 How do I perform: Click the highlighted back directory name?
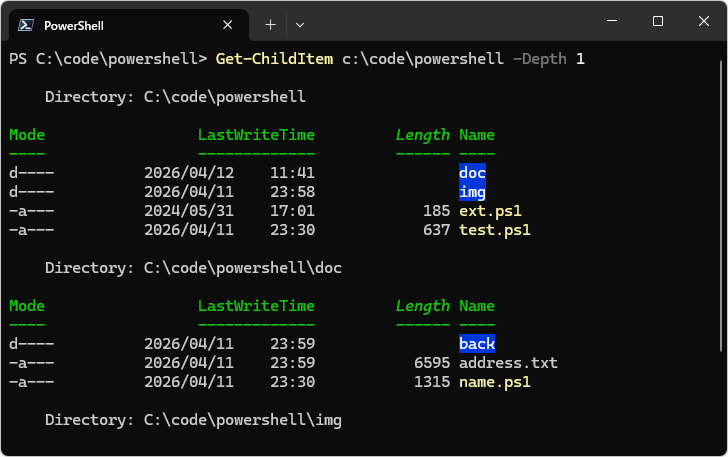pos(477,344)
